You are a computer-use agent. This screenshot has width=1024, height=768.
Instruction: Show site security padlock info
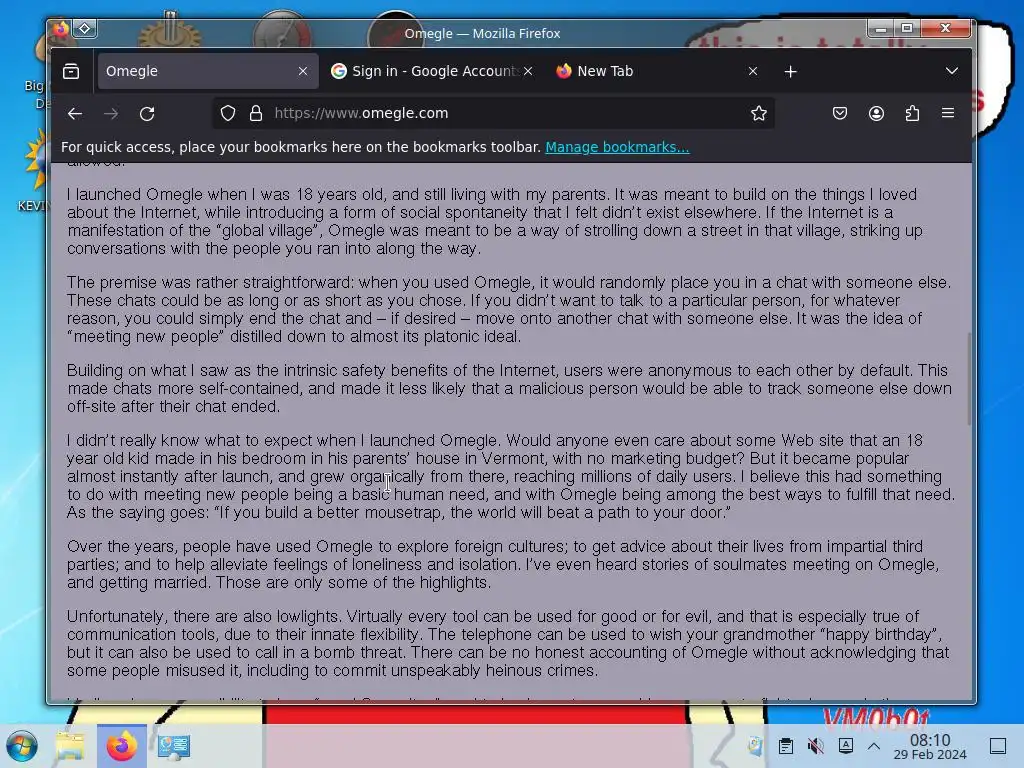click(256, 114)
